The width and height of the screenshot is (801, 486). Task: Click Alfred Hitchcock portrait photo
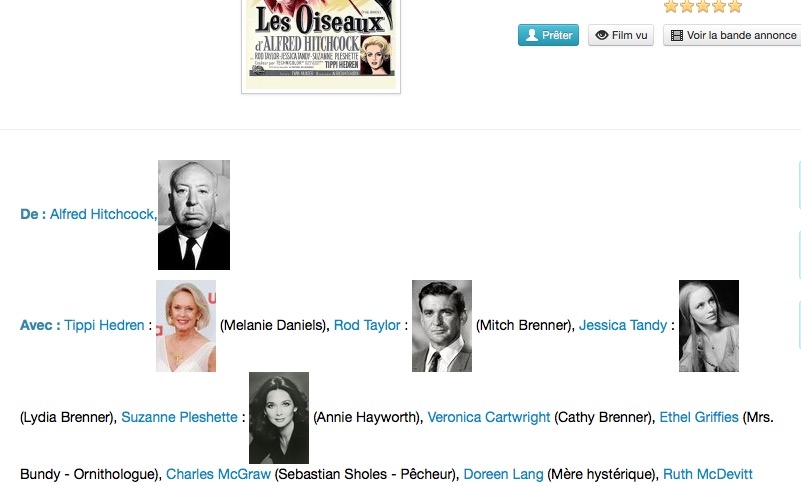(x=194, y=215)
